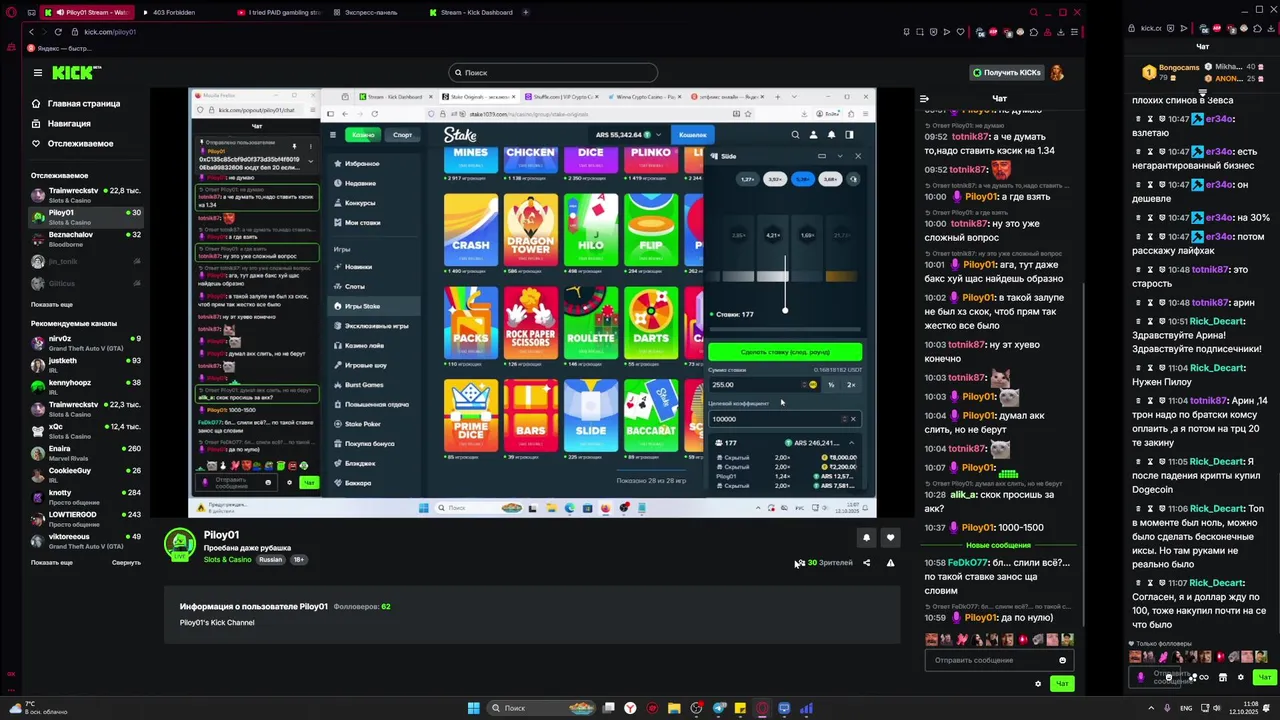
Task: Open Piloy01 channel in followed list
Action: (85, 217)
